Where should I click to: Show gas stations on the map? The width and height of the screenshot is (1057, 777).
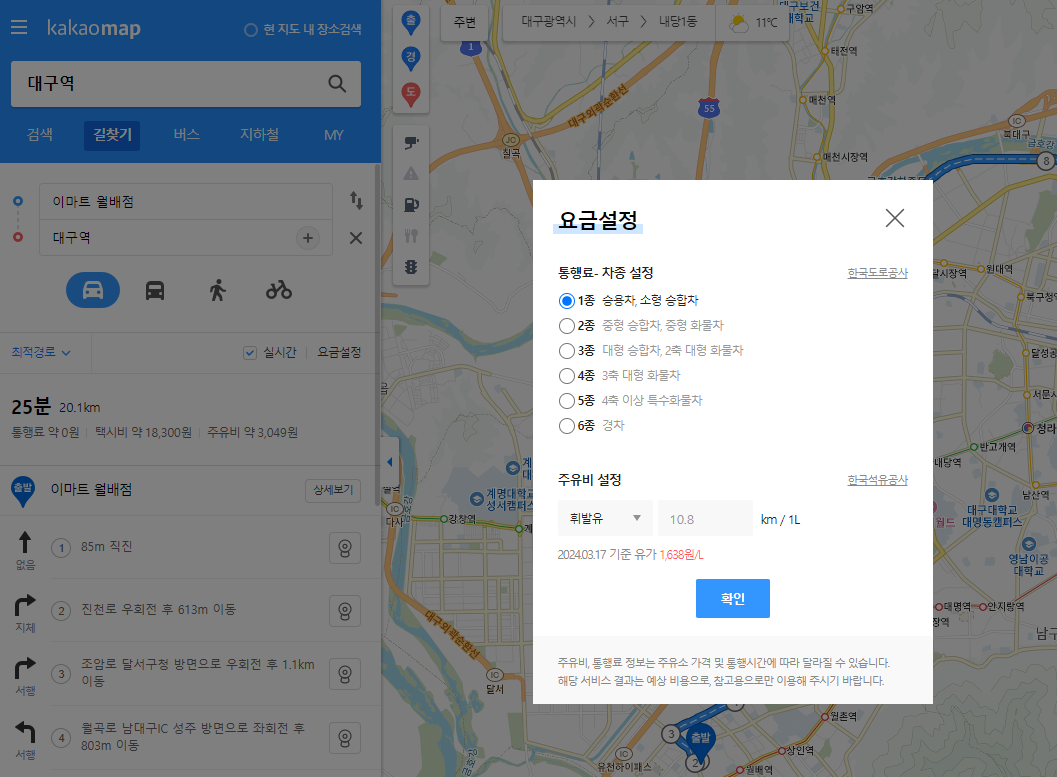click(x=411, y=204)
